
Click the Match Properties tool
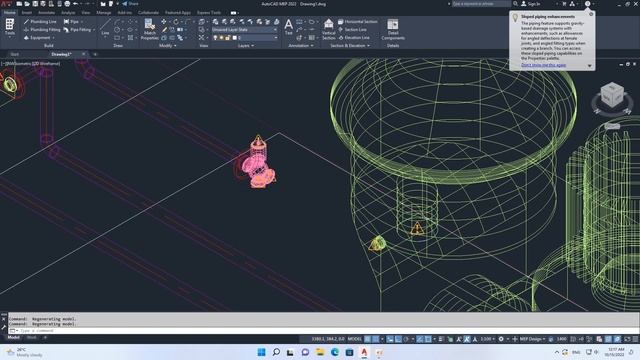pos(149,29)
